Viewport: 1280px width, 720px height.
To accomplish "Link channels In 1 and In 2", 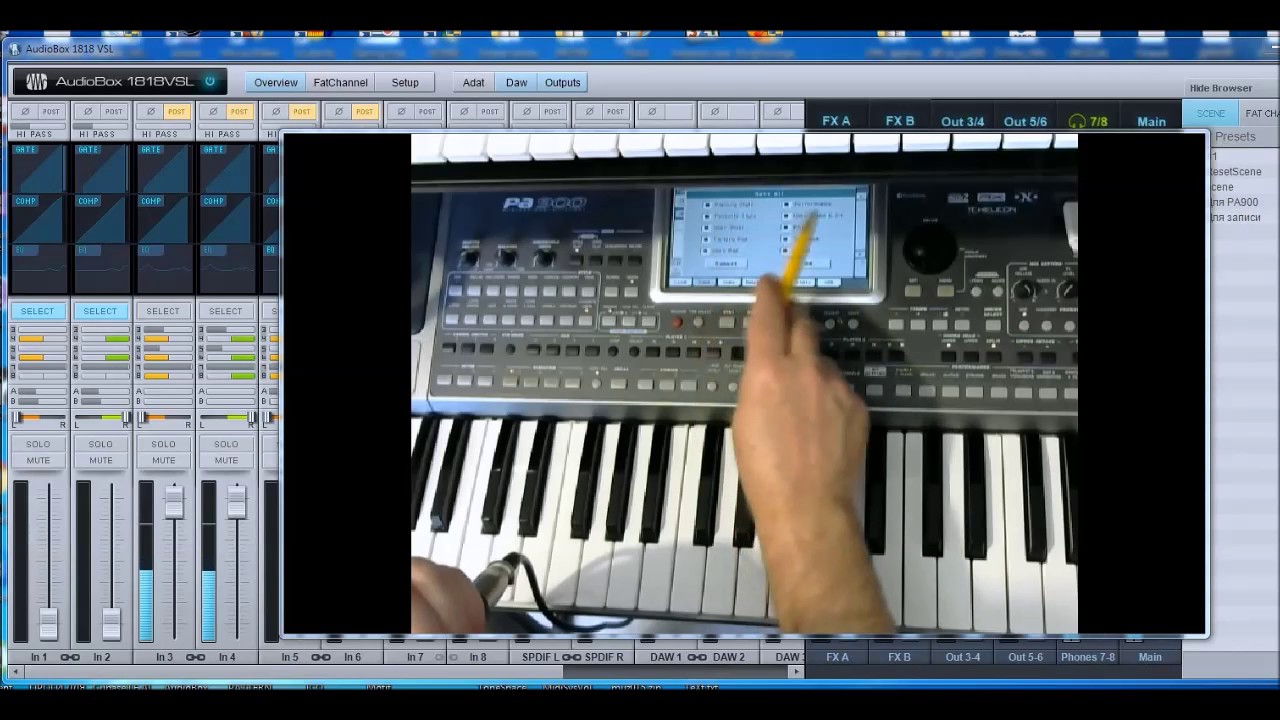I will (x=70, y=657).
